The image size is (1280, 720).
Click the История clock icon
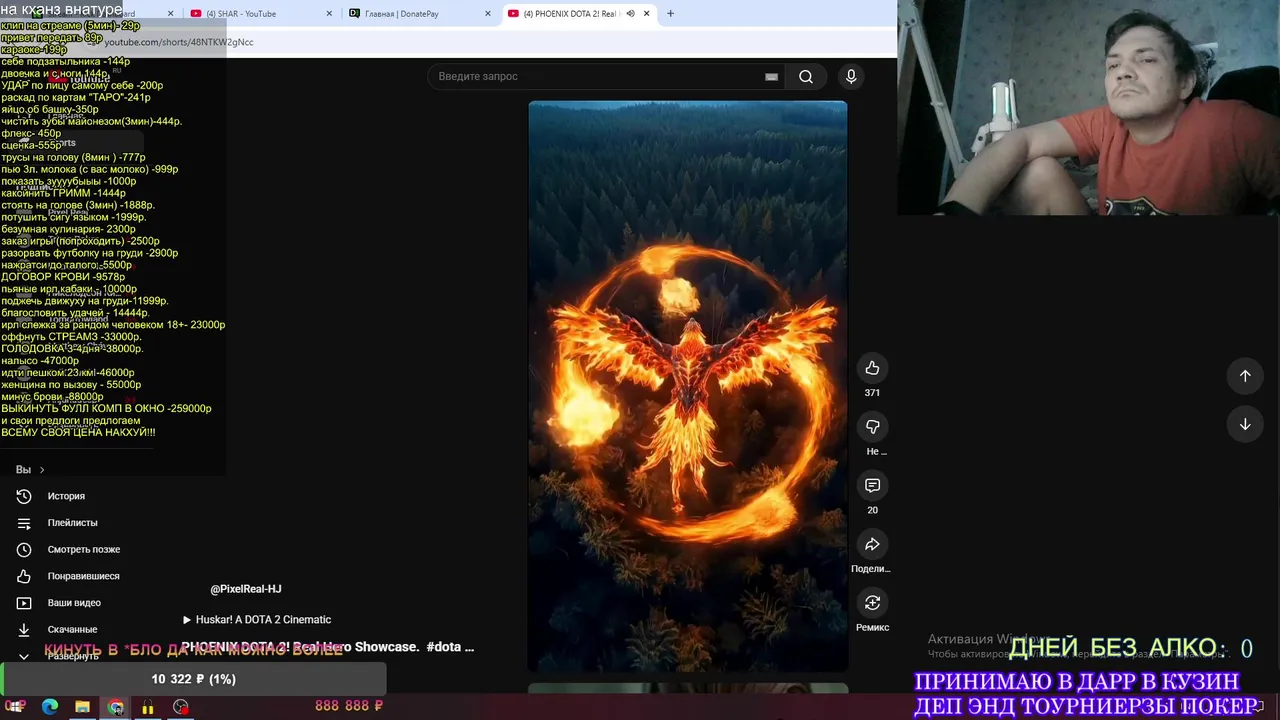(x=24, y=496)
